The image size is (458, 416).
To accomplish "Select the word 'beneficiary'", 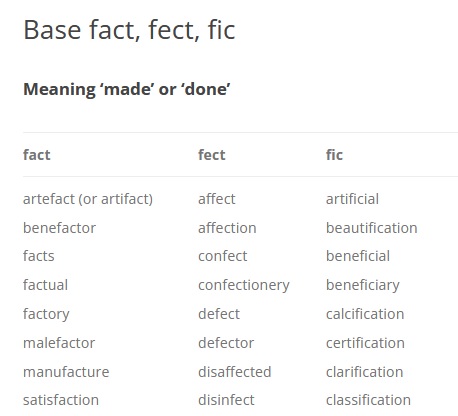I will click(x=363, y=286).
